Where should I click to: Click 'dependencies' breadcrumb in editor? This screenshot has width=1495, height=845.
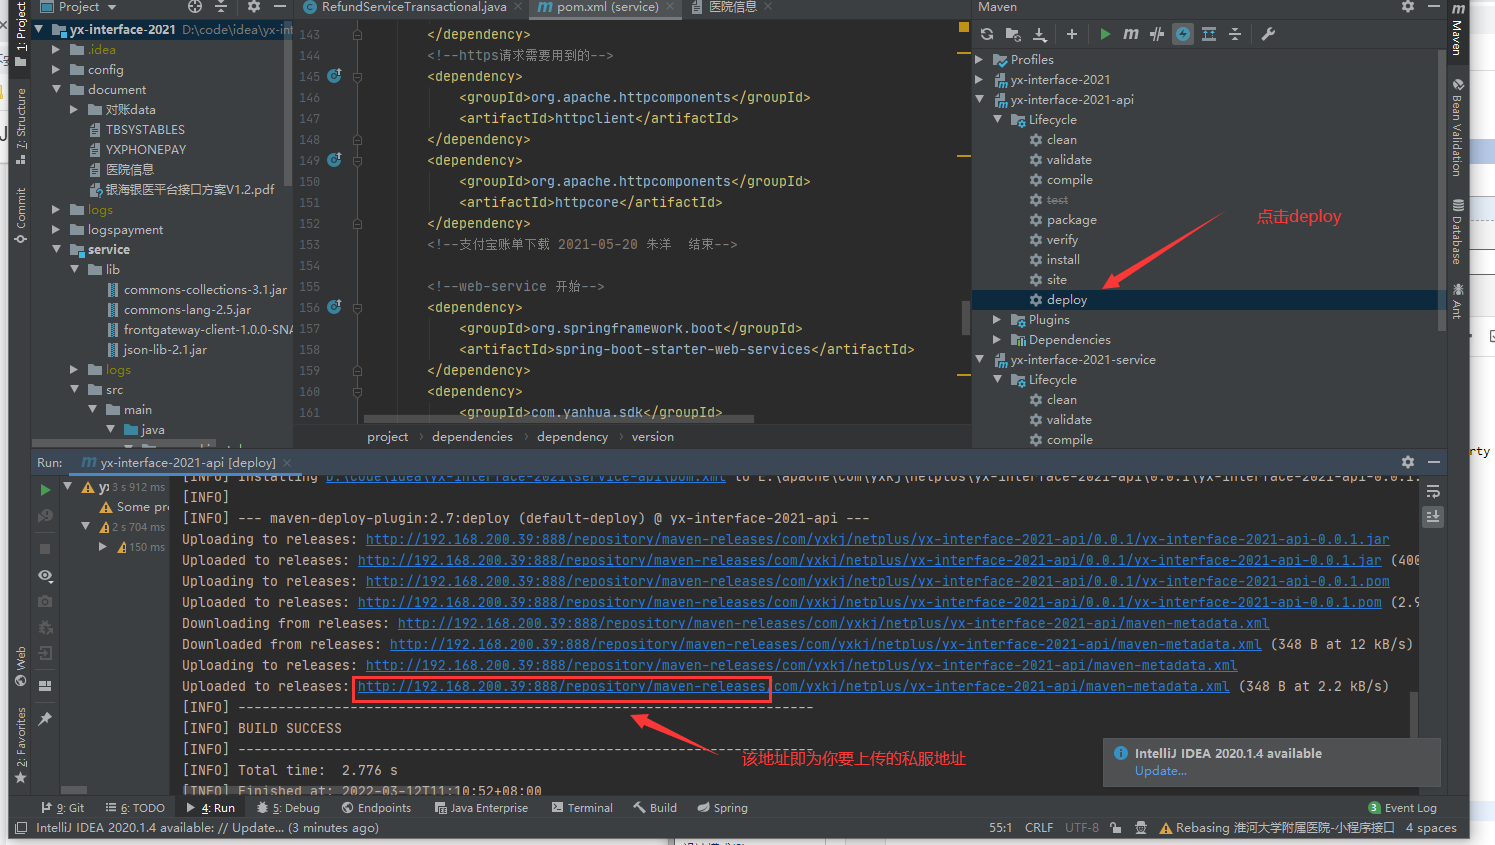click(x=472, y=437)
